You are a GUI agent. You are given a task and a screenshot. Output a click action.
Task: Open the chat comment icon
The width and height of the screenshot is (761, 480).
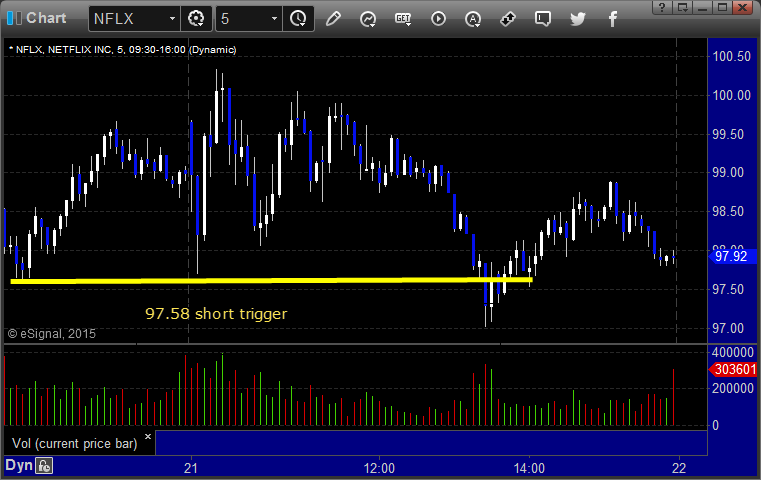(x=543, y=19)
